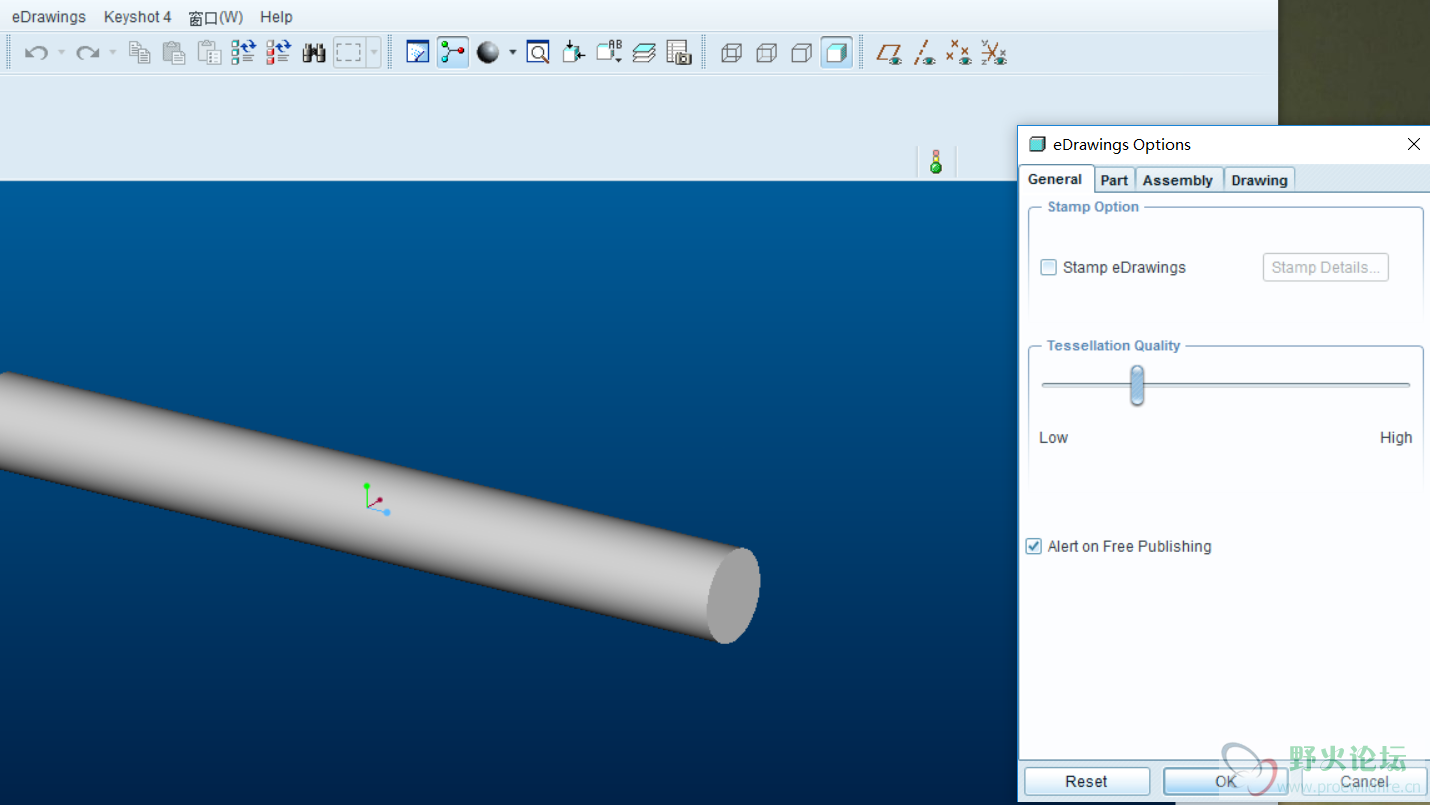
Task: Click the red Regeneration manager icon
Action: click(x=278, y=52)
